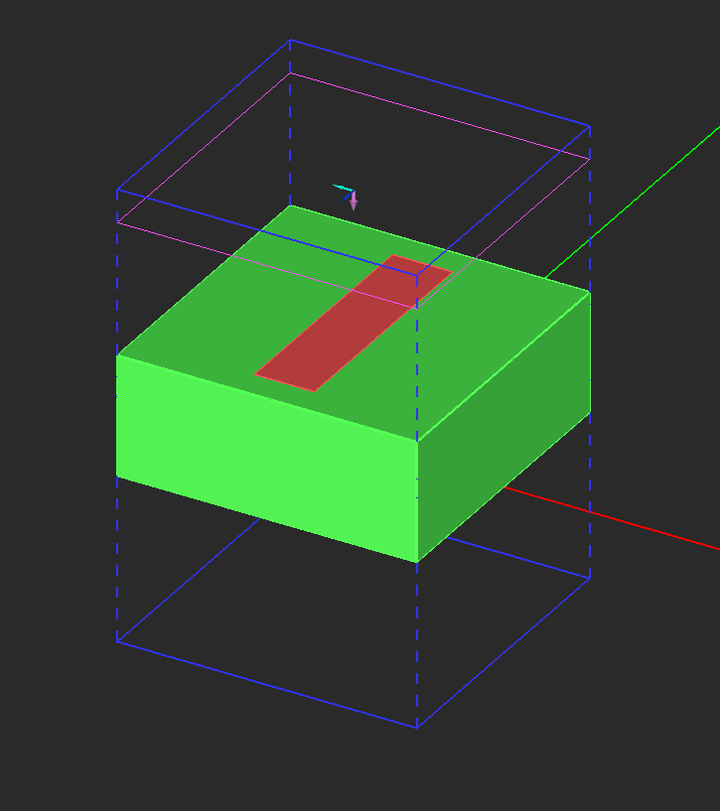Select the pink plane's back edge
720x811 pixels.
pos(440,116)
